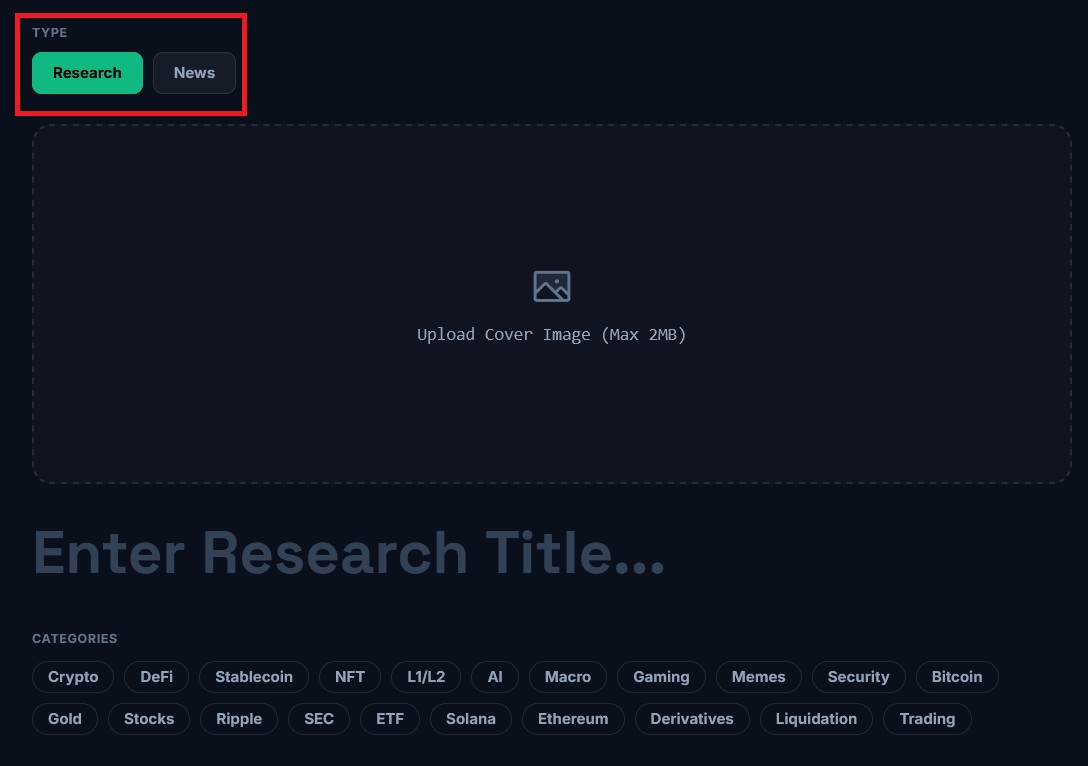The height and width of the screenshot is (766, 1088).
Task: Click the cover image upload icon
Action: (551, 286)
